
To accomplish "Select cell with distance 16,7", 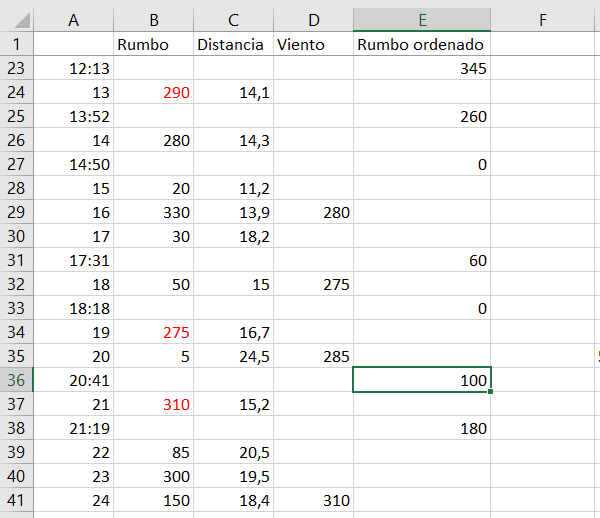I will [x=233, y=332].
